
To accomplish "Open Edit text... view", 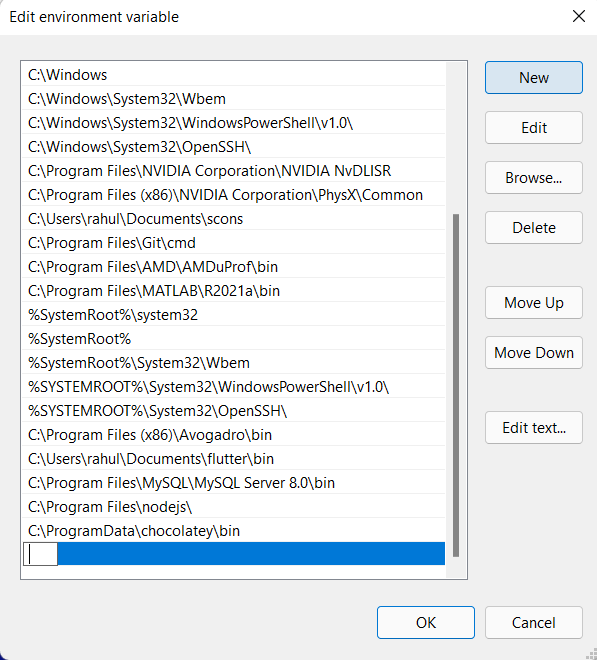I will (x=533, y=428).
